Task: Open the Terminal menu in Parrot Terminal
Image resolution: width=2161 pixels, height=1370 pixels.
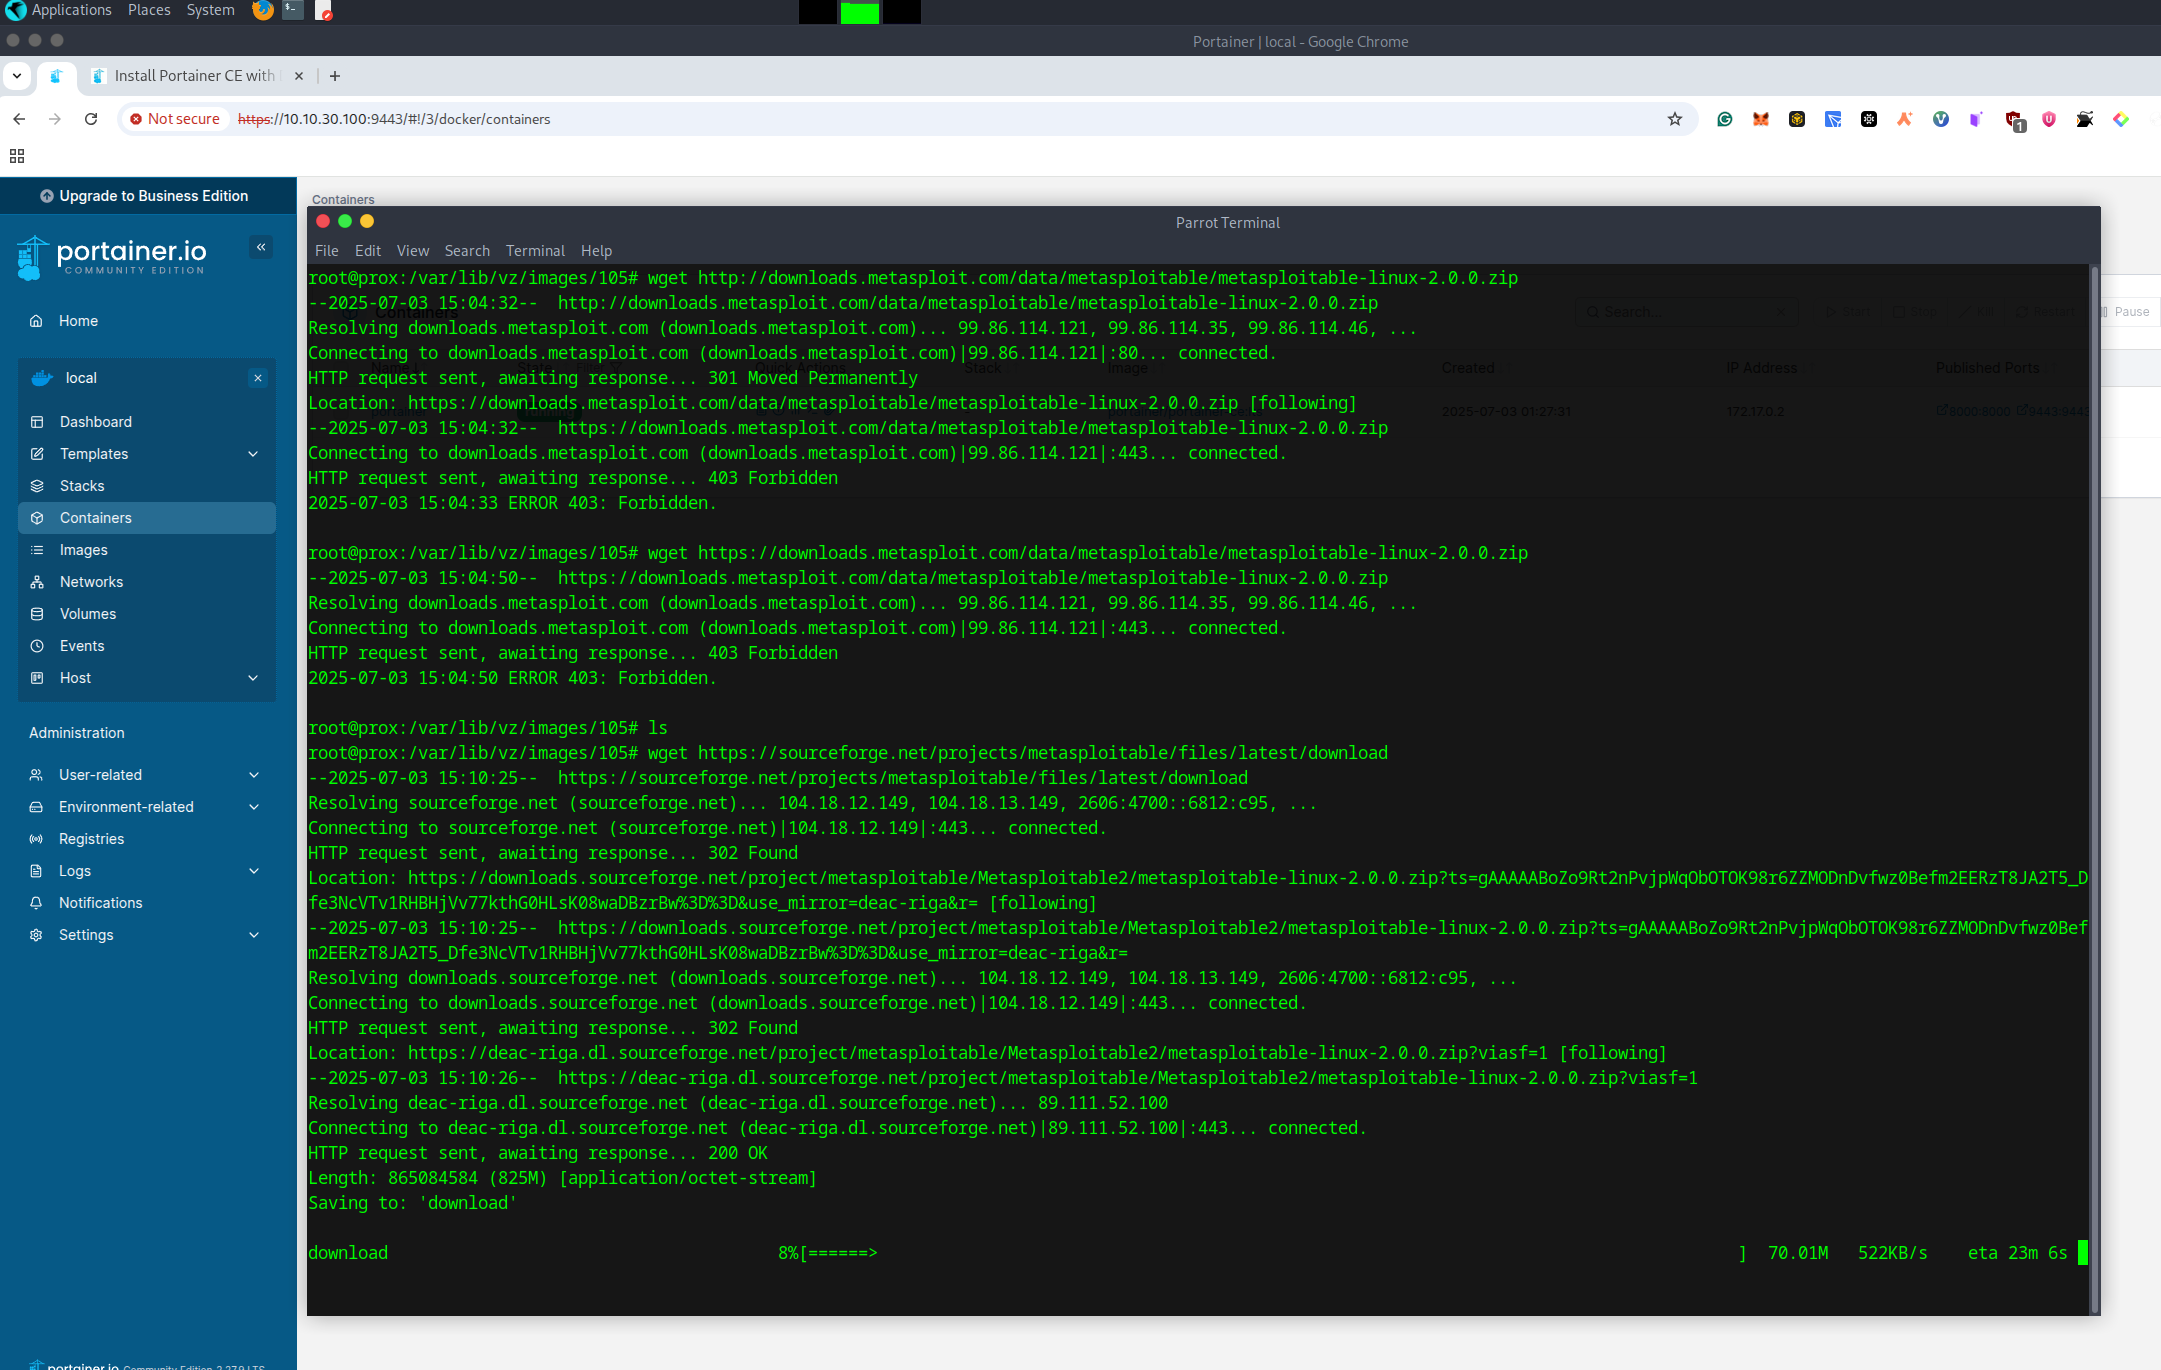Action: point(535,250)
